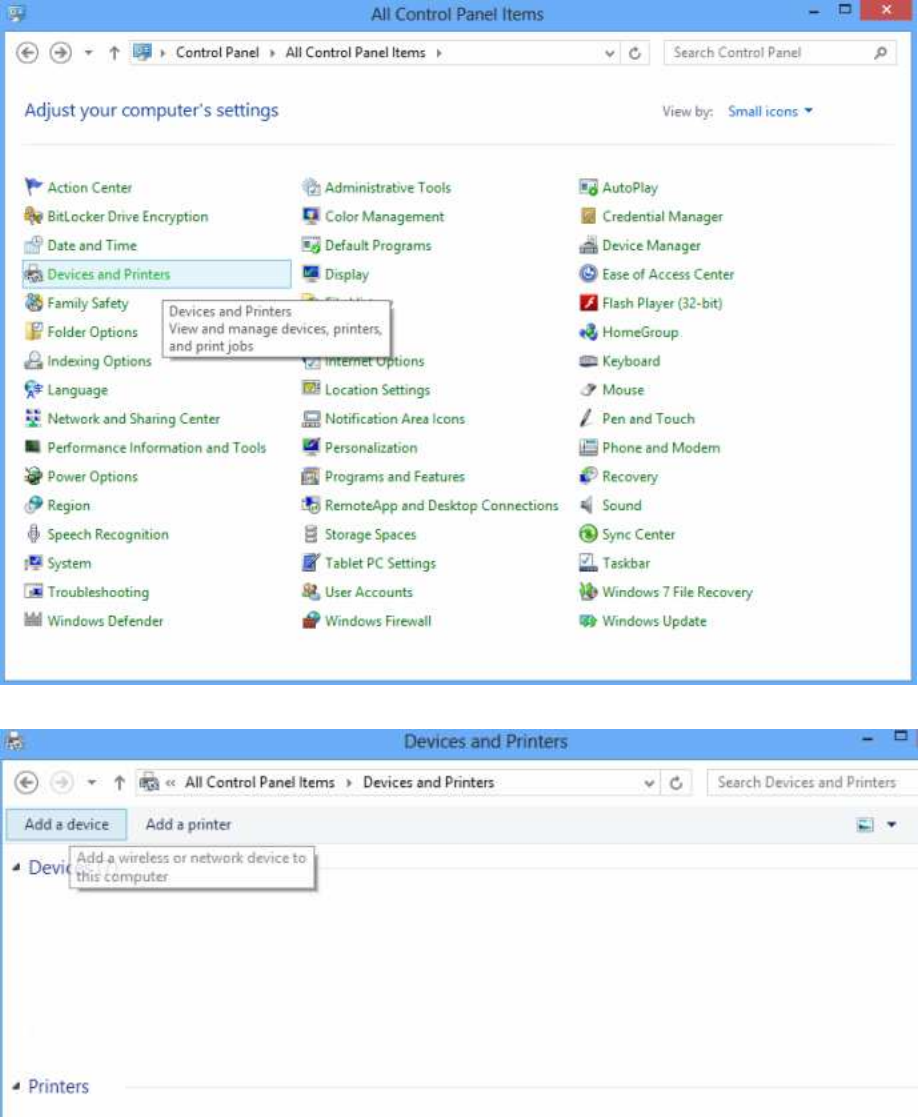Open the Power Options icon
Viewport: 918px width, 1117px height.
point(33,477)
